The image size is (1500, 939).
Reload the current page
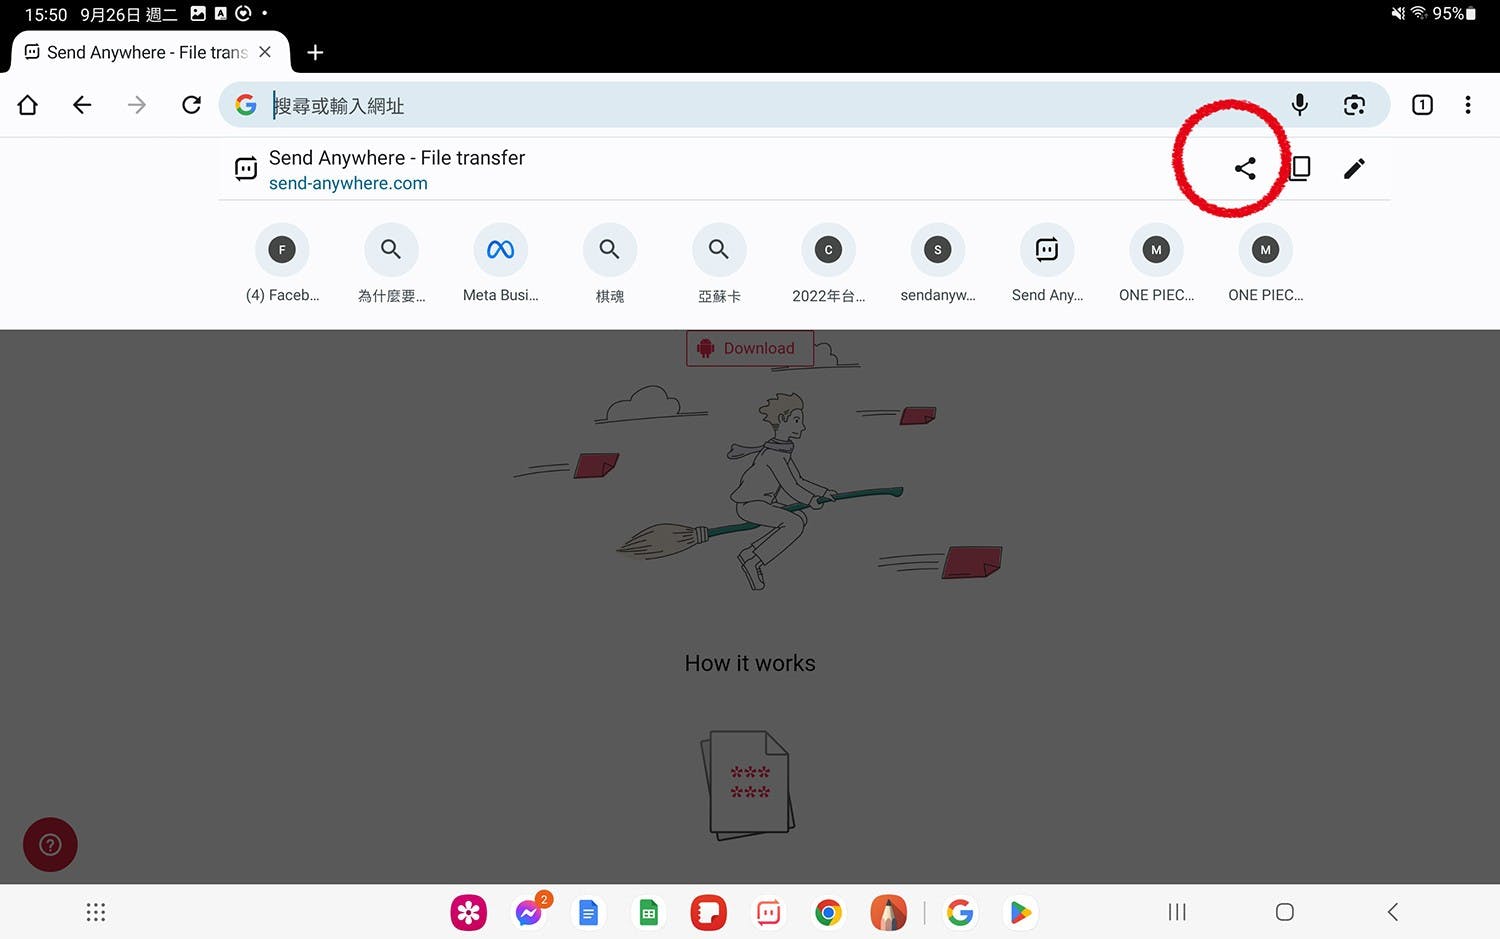tap(191, 105)
